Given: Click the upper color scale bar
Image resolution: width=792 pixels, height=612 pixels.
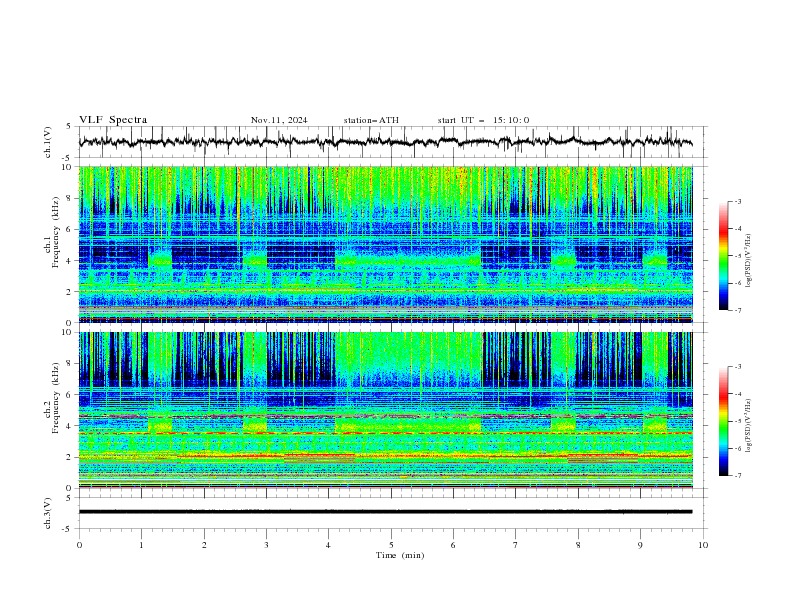Looking at the screenshot, I should click(723, 256).
